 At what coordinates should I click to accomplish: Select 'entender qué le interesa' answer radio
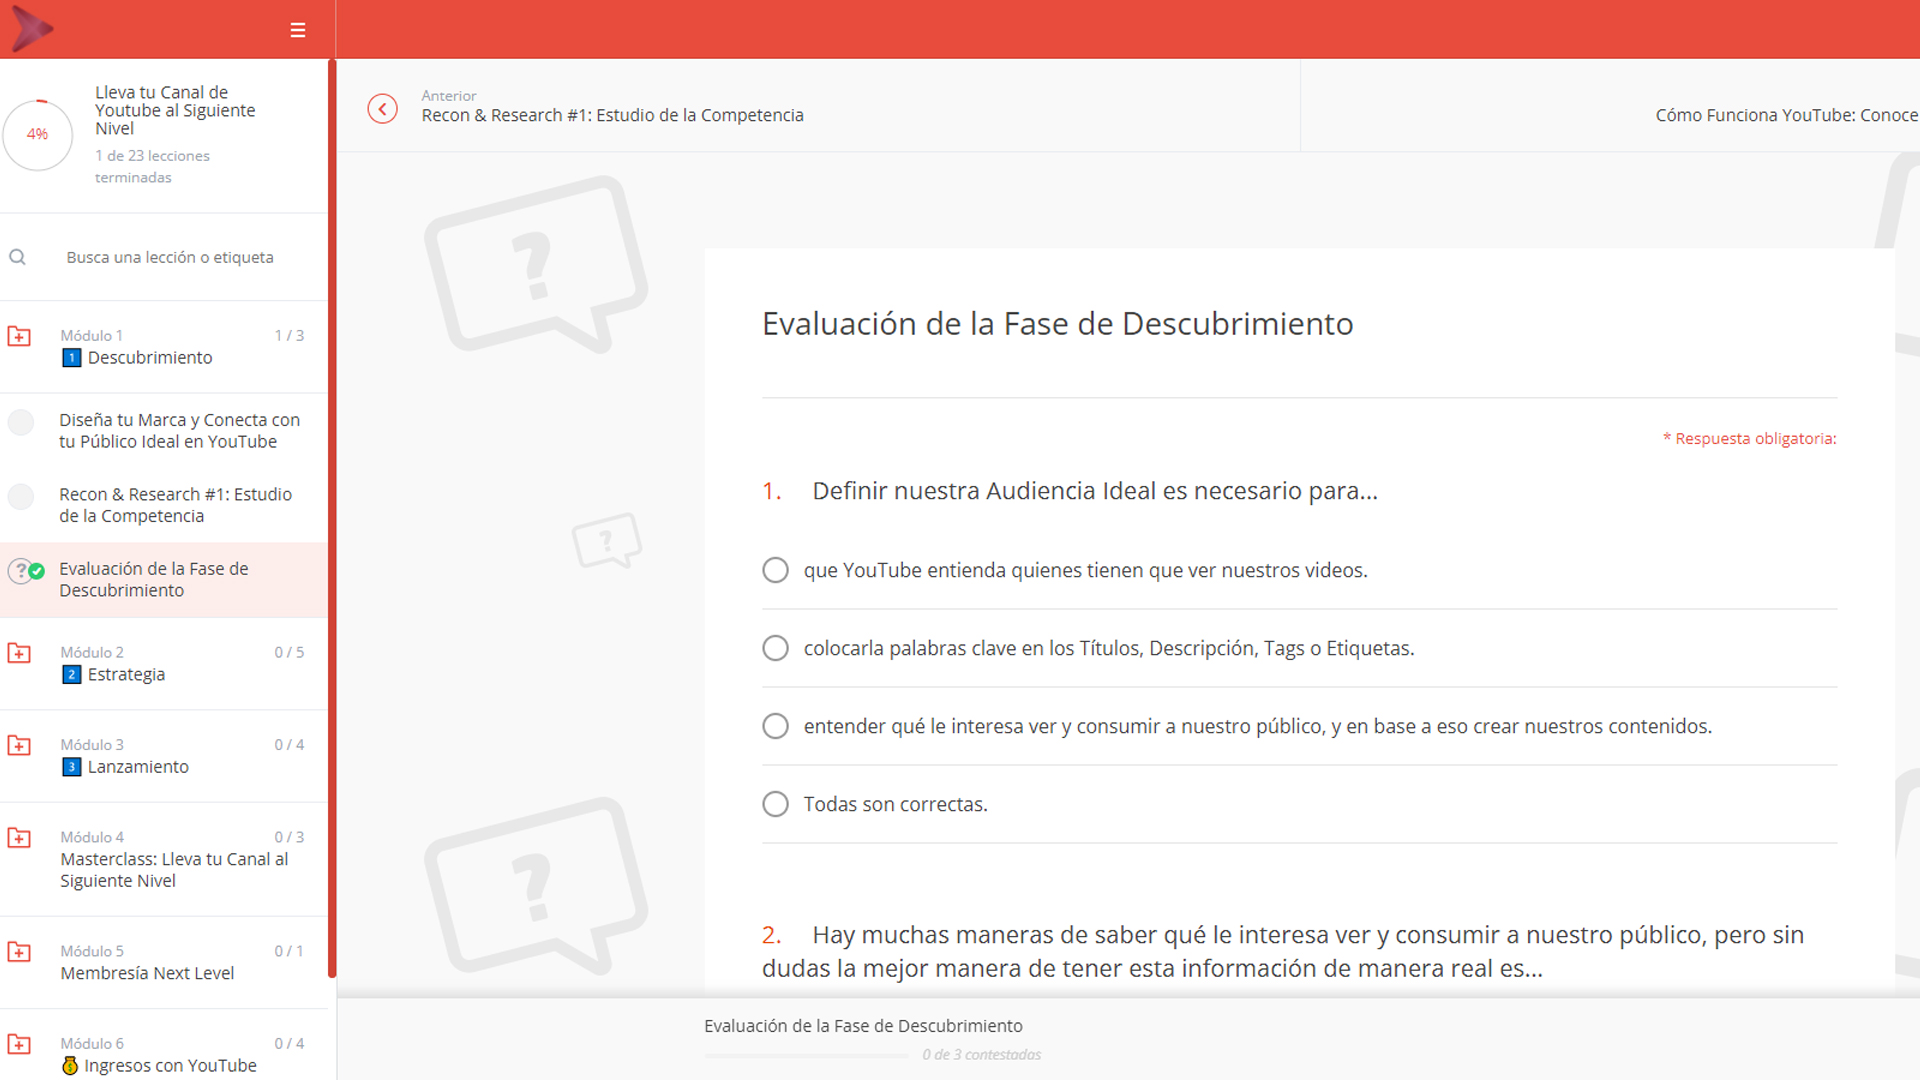click(x=775, y=726)
